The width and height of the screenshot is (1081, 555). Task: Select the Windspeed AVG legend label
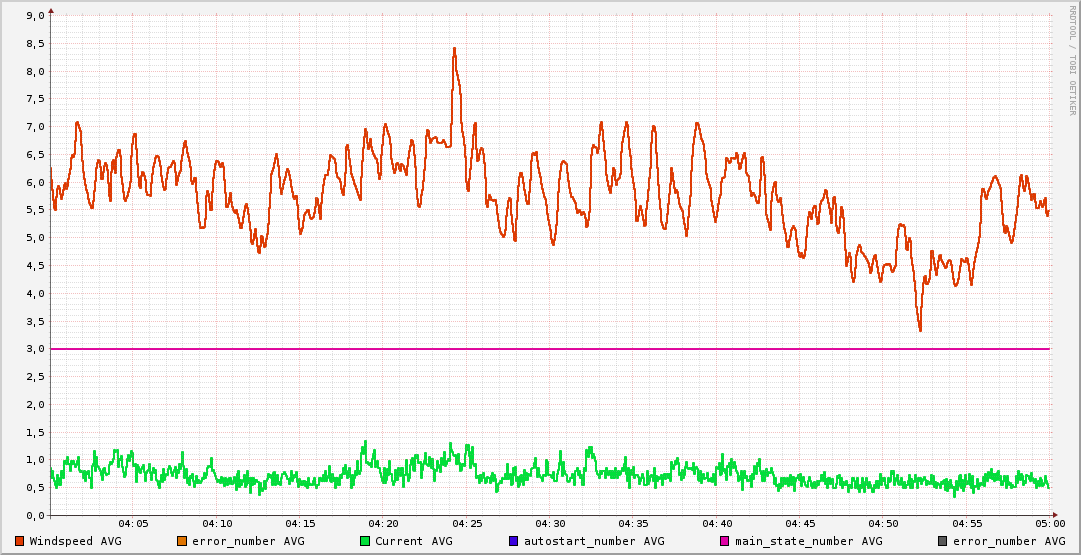75,541
